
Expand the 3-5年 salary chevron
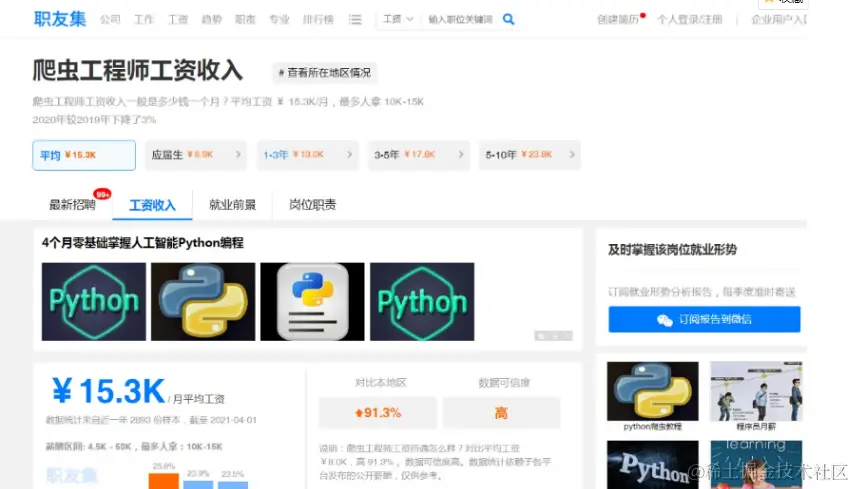pyautogui.click(x=461, y=154)
